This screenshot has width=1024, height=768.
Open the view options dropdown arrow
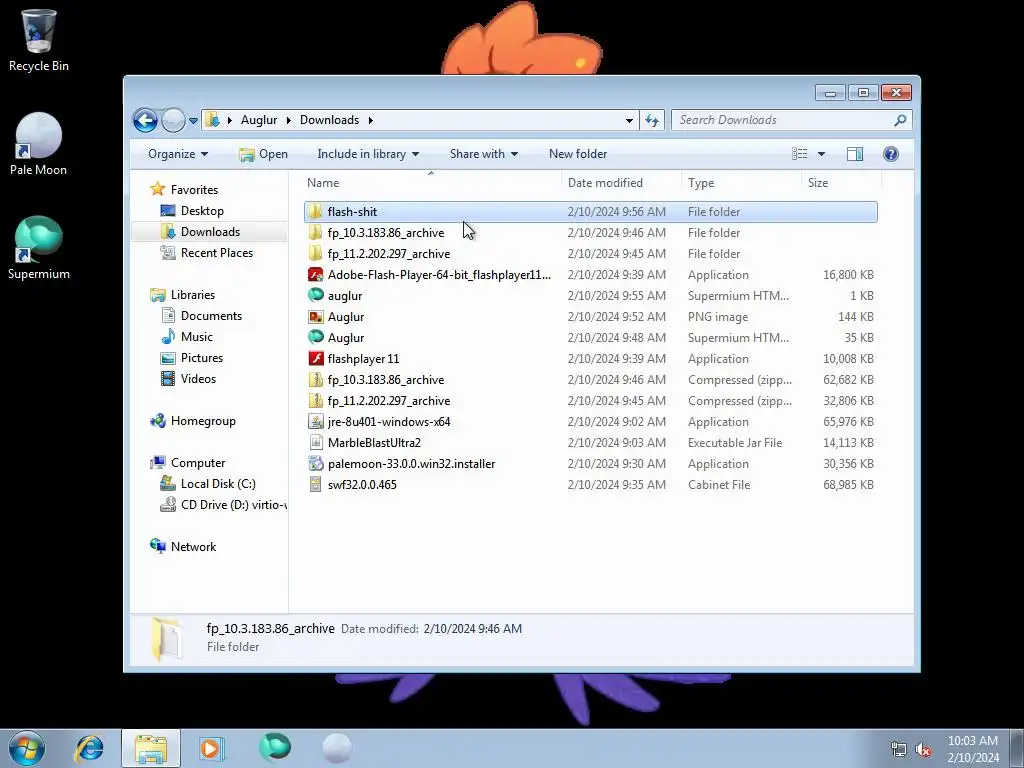pyautogui.click(x=821, y=154)
